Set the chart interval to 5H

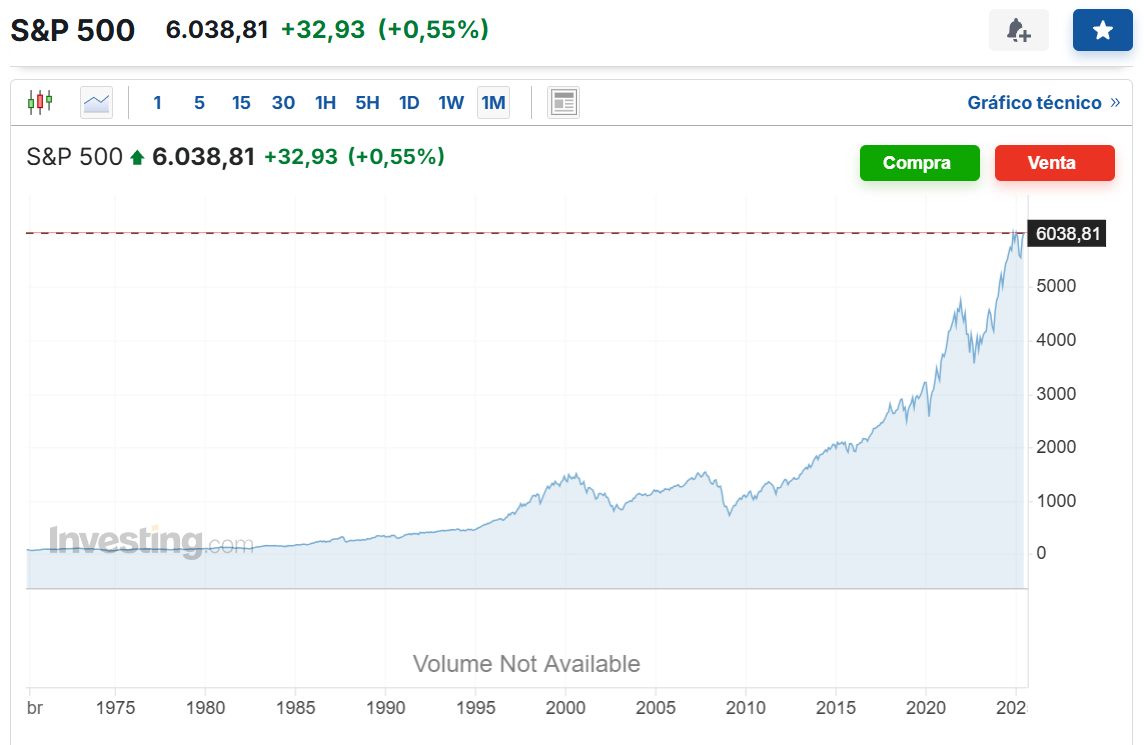[x=367, y=103]
